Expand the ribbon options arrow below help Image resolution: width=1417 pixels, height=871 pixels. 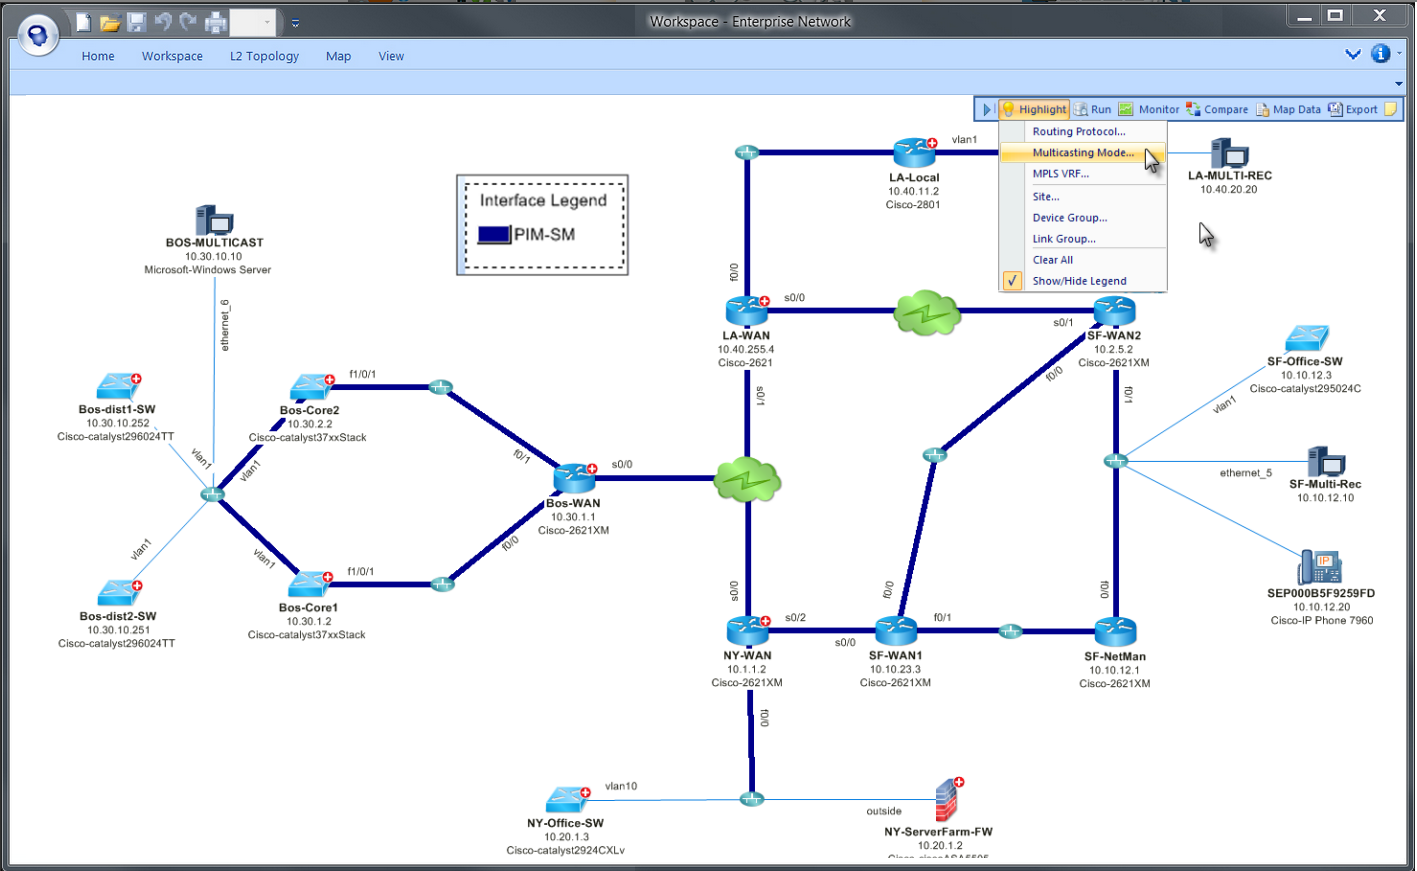tap(1399, 84)
